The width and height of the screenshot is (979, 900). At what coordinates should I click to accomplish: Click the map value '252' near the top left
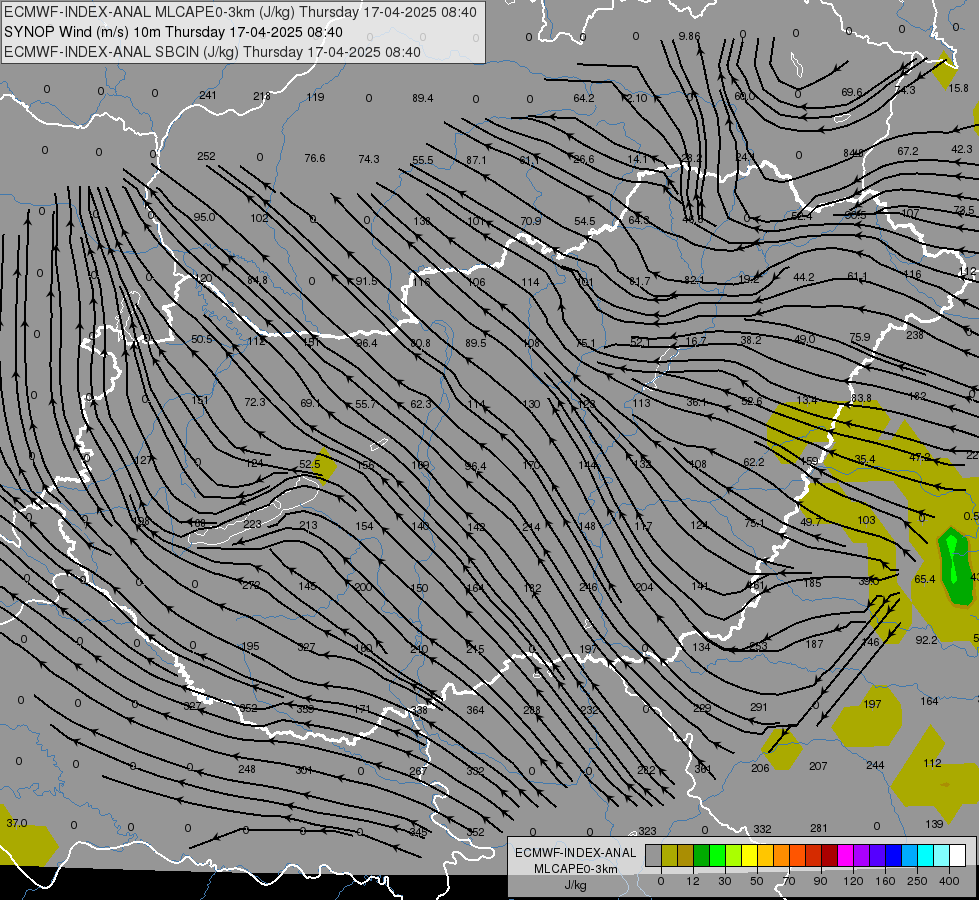point(206,156)
